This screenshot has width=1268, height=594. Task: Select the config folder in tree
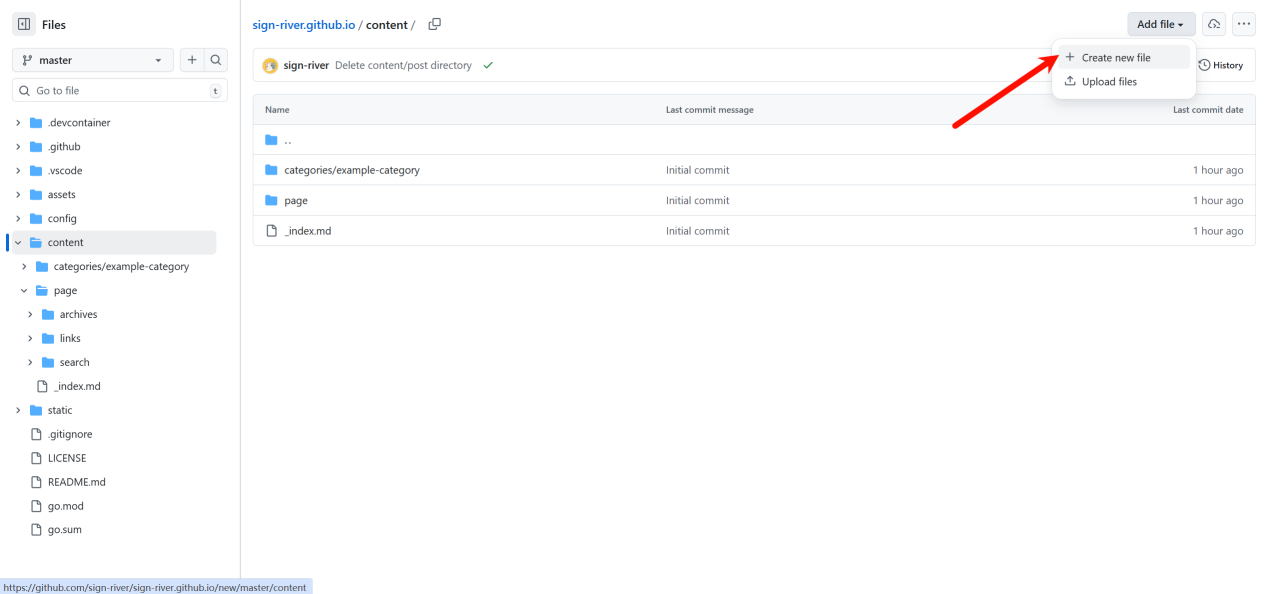pyautogui.click(x=62, y=219)
